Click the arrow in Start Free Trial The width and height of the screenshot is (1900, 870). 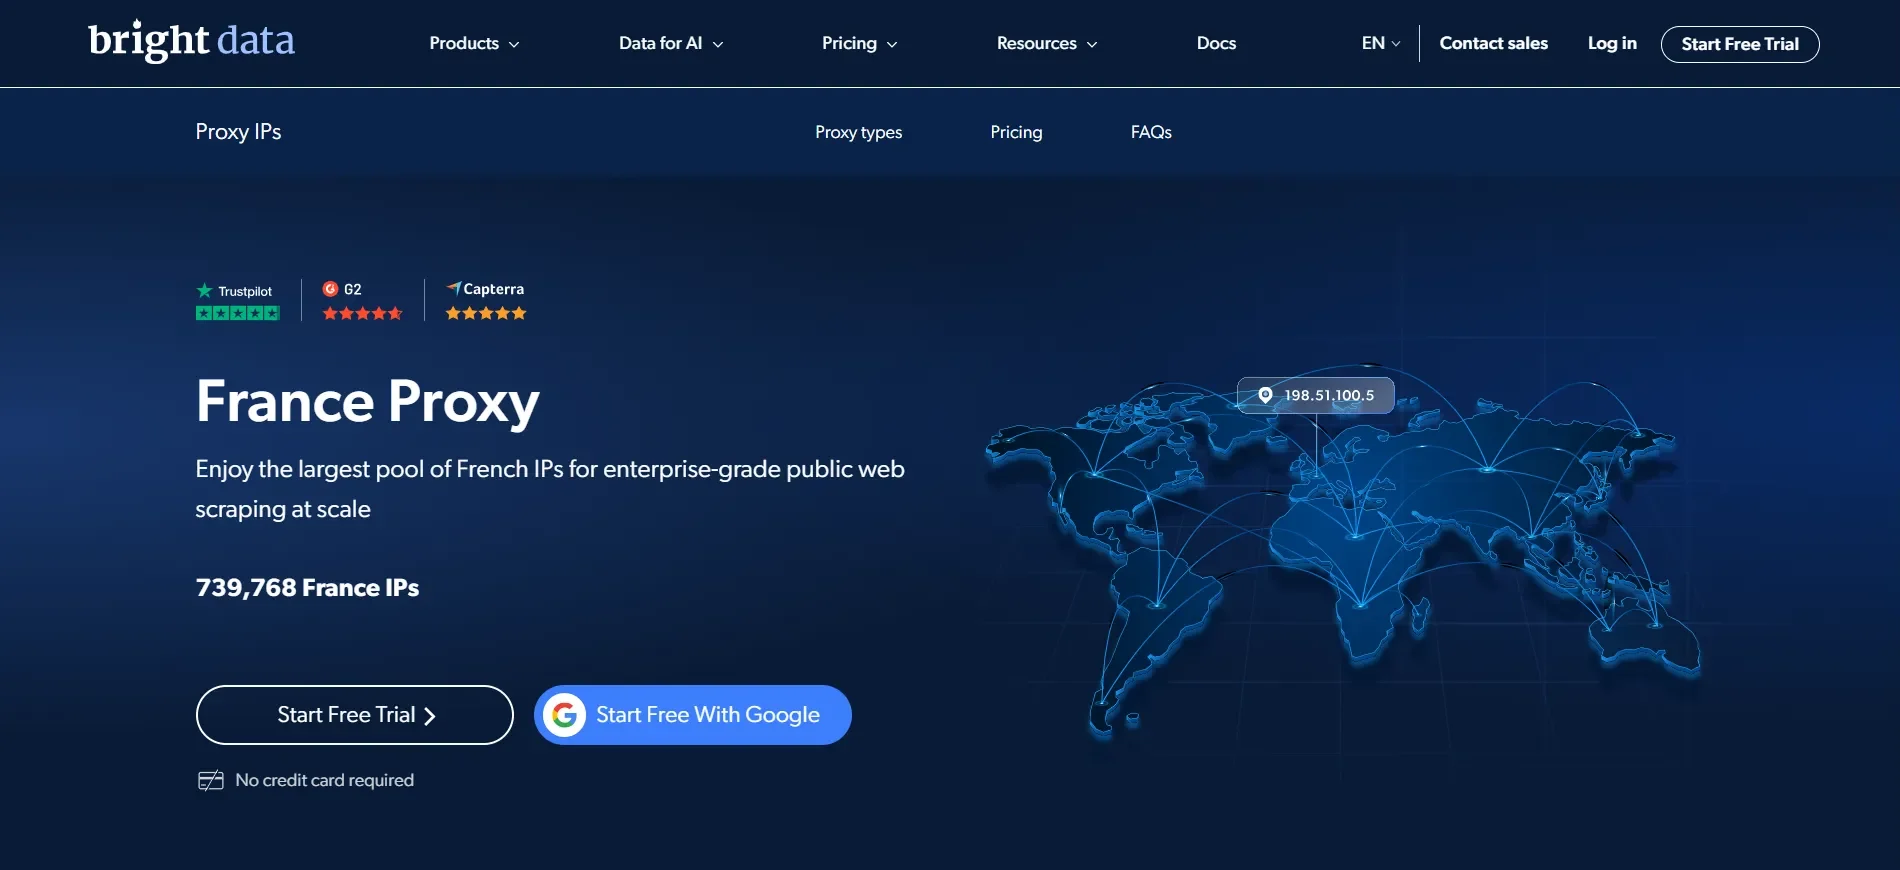point(430,716)
